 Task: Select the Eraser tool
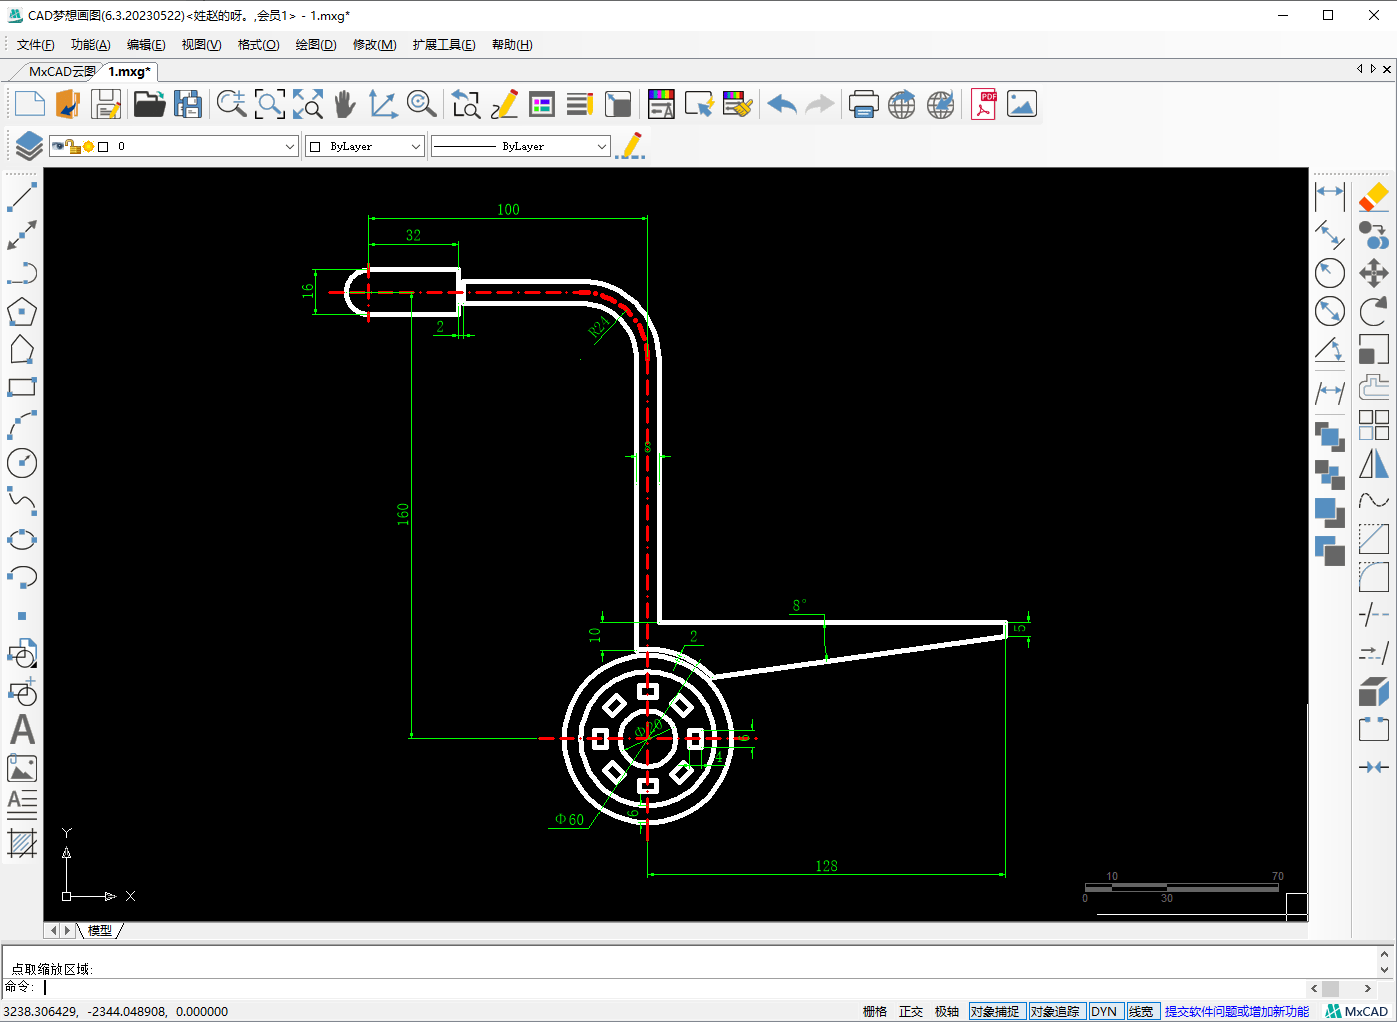(1374, 197)
